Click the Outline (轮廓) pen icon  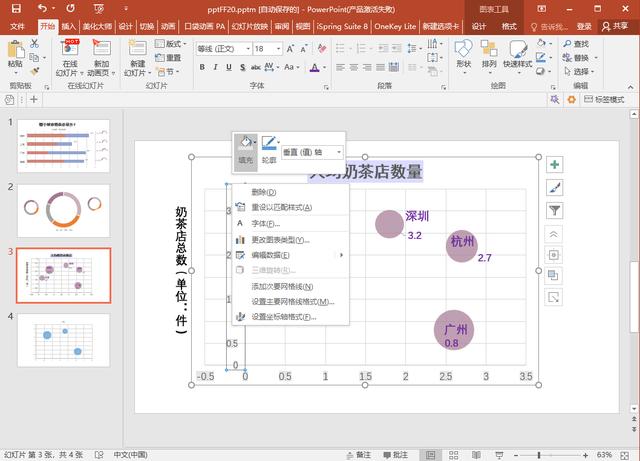tap(269, 144)
